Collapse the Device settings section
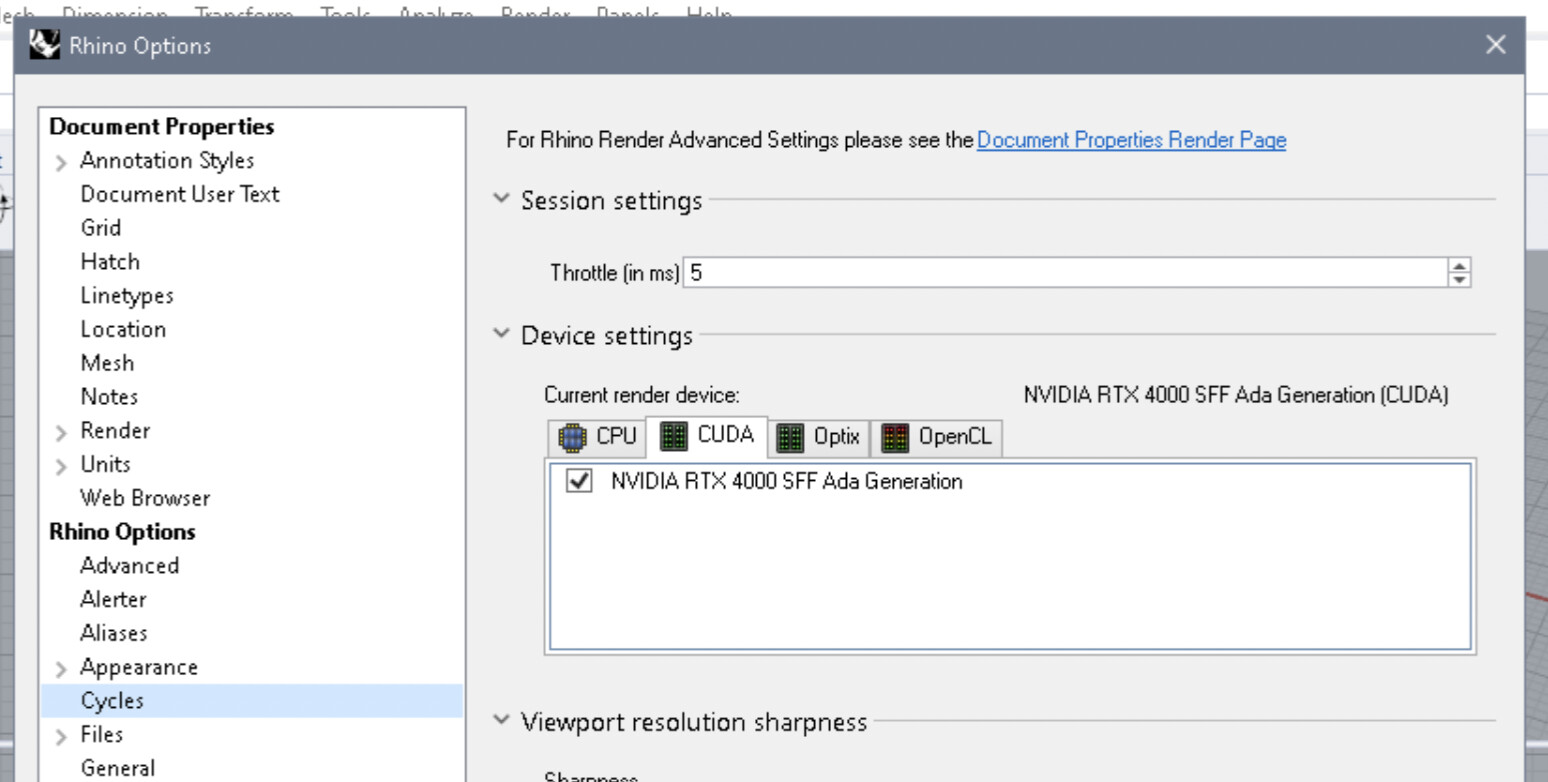 coord(502,335)
